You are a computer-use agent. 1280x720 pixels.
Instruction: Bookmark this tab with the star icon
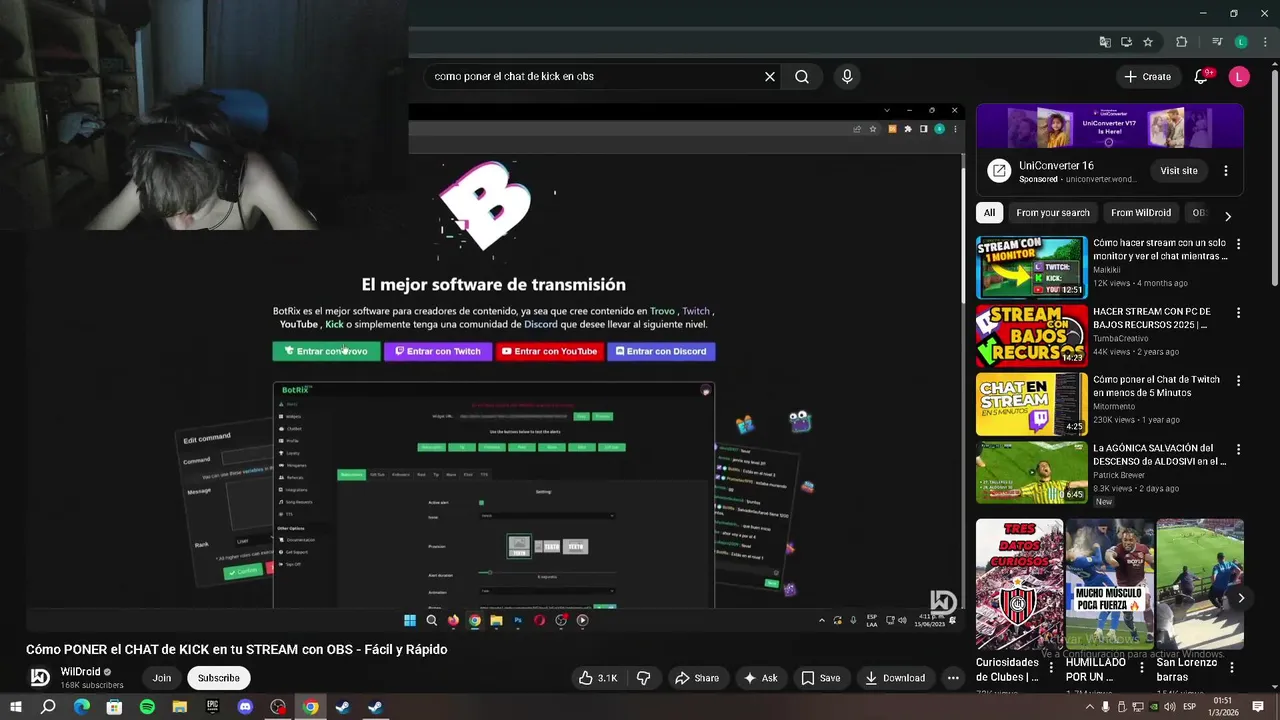(x=1148, y=42)
